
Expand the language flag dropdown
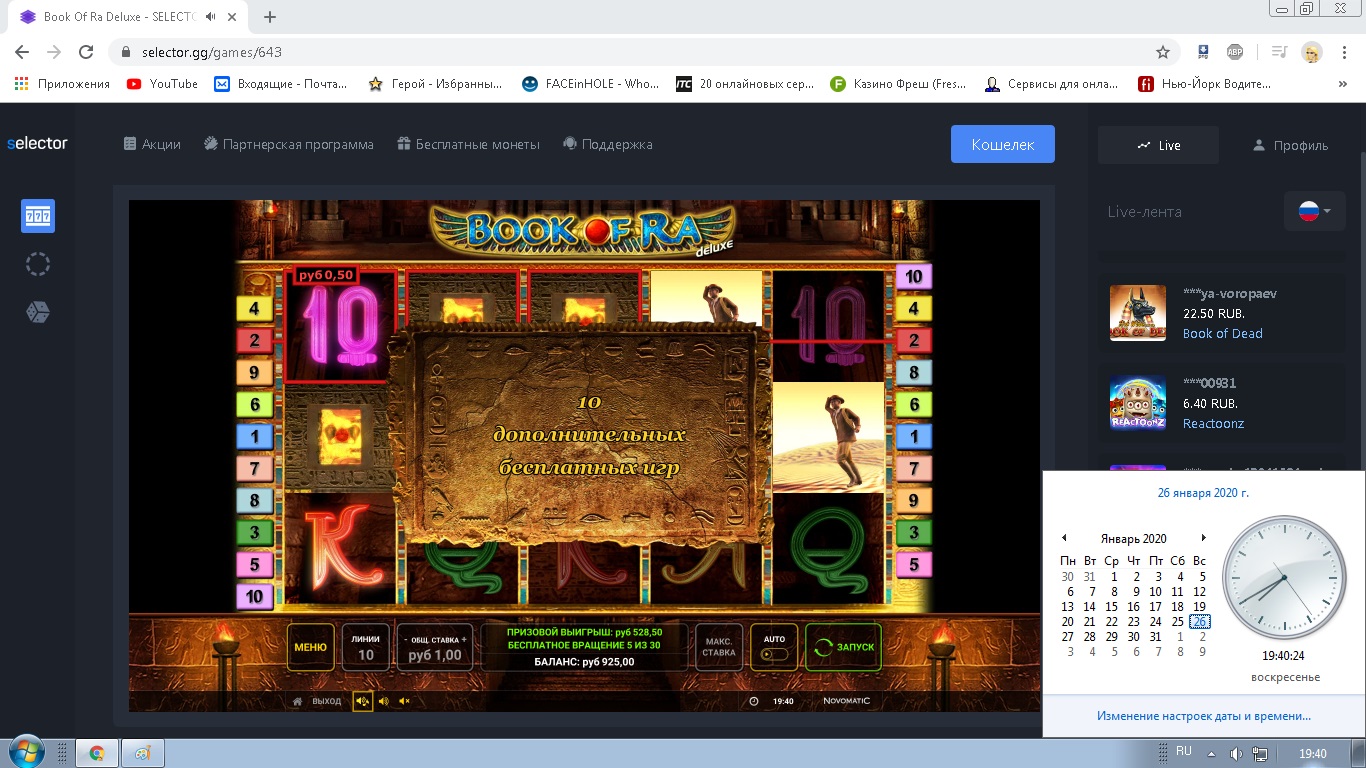pyautogui.click(x=1313, y=212)
